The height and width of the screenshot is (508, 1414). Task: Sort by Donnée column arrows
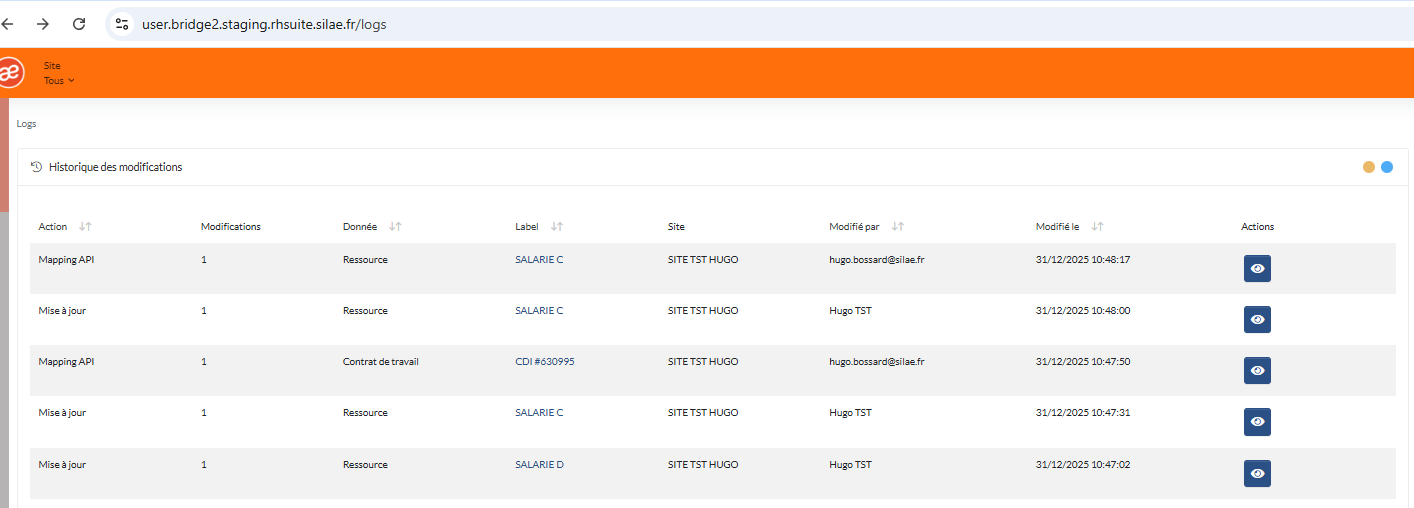[396, 227]
